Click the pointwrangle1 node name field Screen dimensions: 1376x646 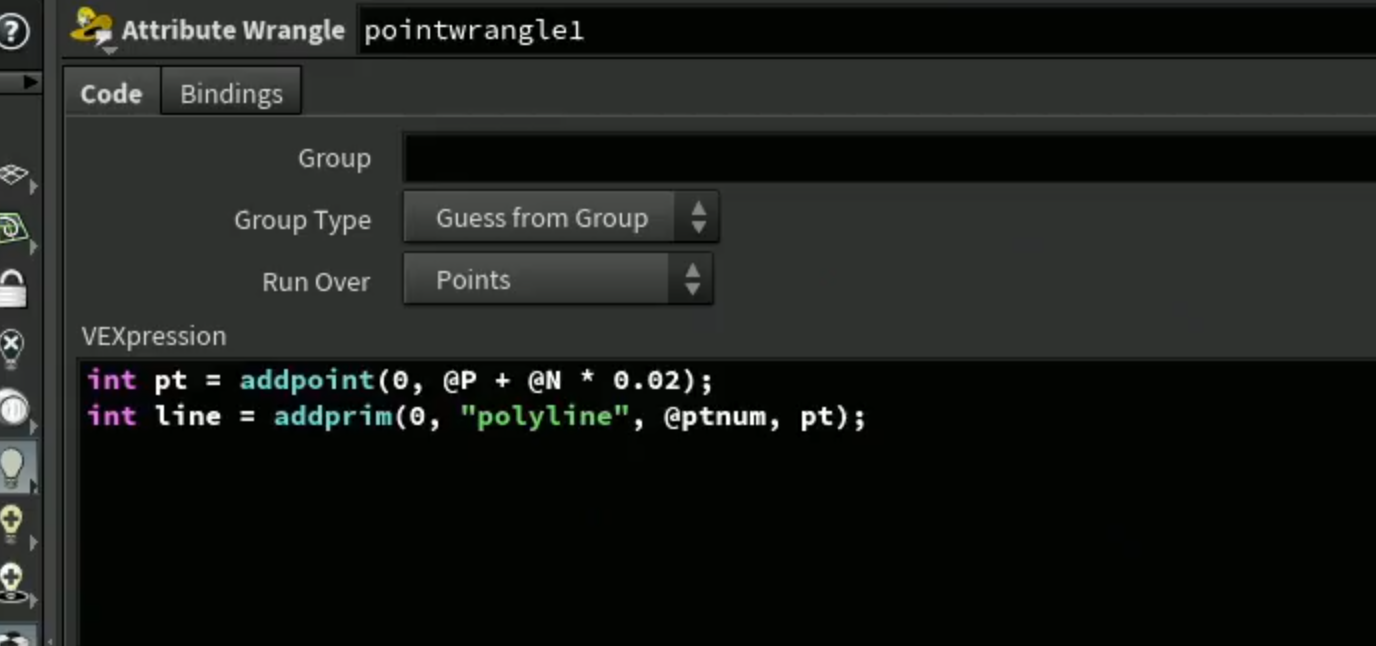(866, 30)
